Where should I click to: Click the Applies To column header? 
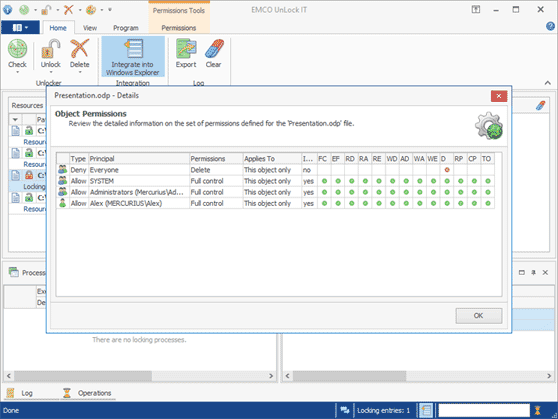tap(272, 158)
